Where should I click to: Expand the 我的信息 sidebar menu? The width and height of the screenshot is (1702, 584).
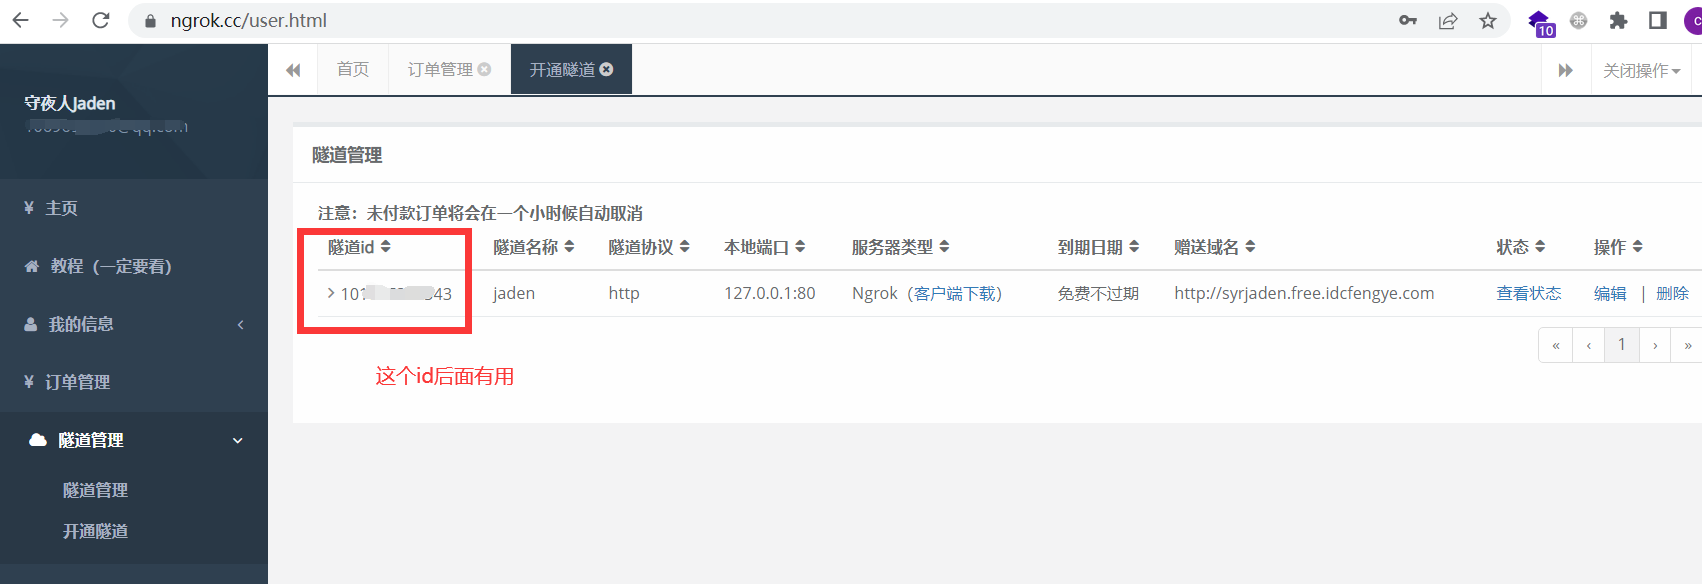pyautogui.click(x=134, y=324)
